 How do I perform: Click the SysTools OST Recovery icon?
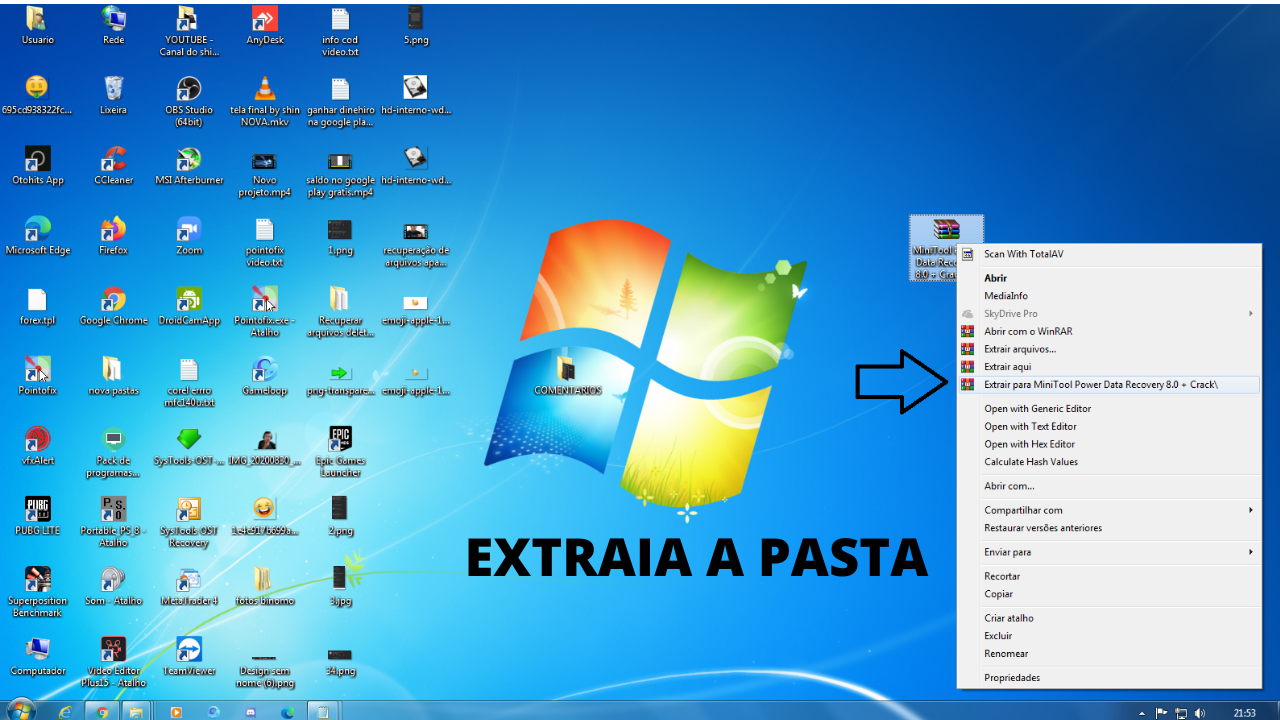tap(189, 522)
